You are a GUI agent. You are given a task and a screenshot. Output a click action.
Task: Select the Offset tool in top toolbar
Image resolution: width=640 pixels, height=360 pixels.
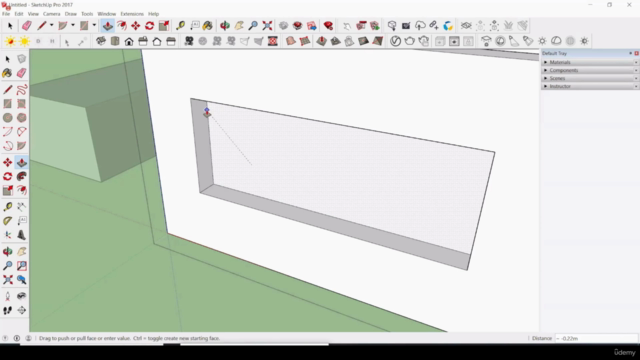pyautogui.click(x=122, y=26)
